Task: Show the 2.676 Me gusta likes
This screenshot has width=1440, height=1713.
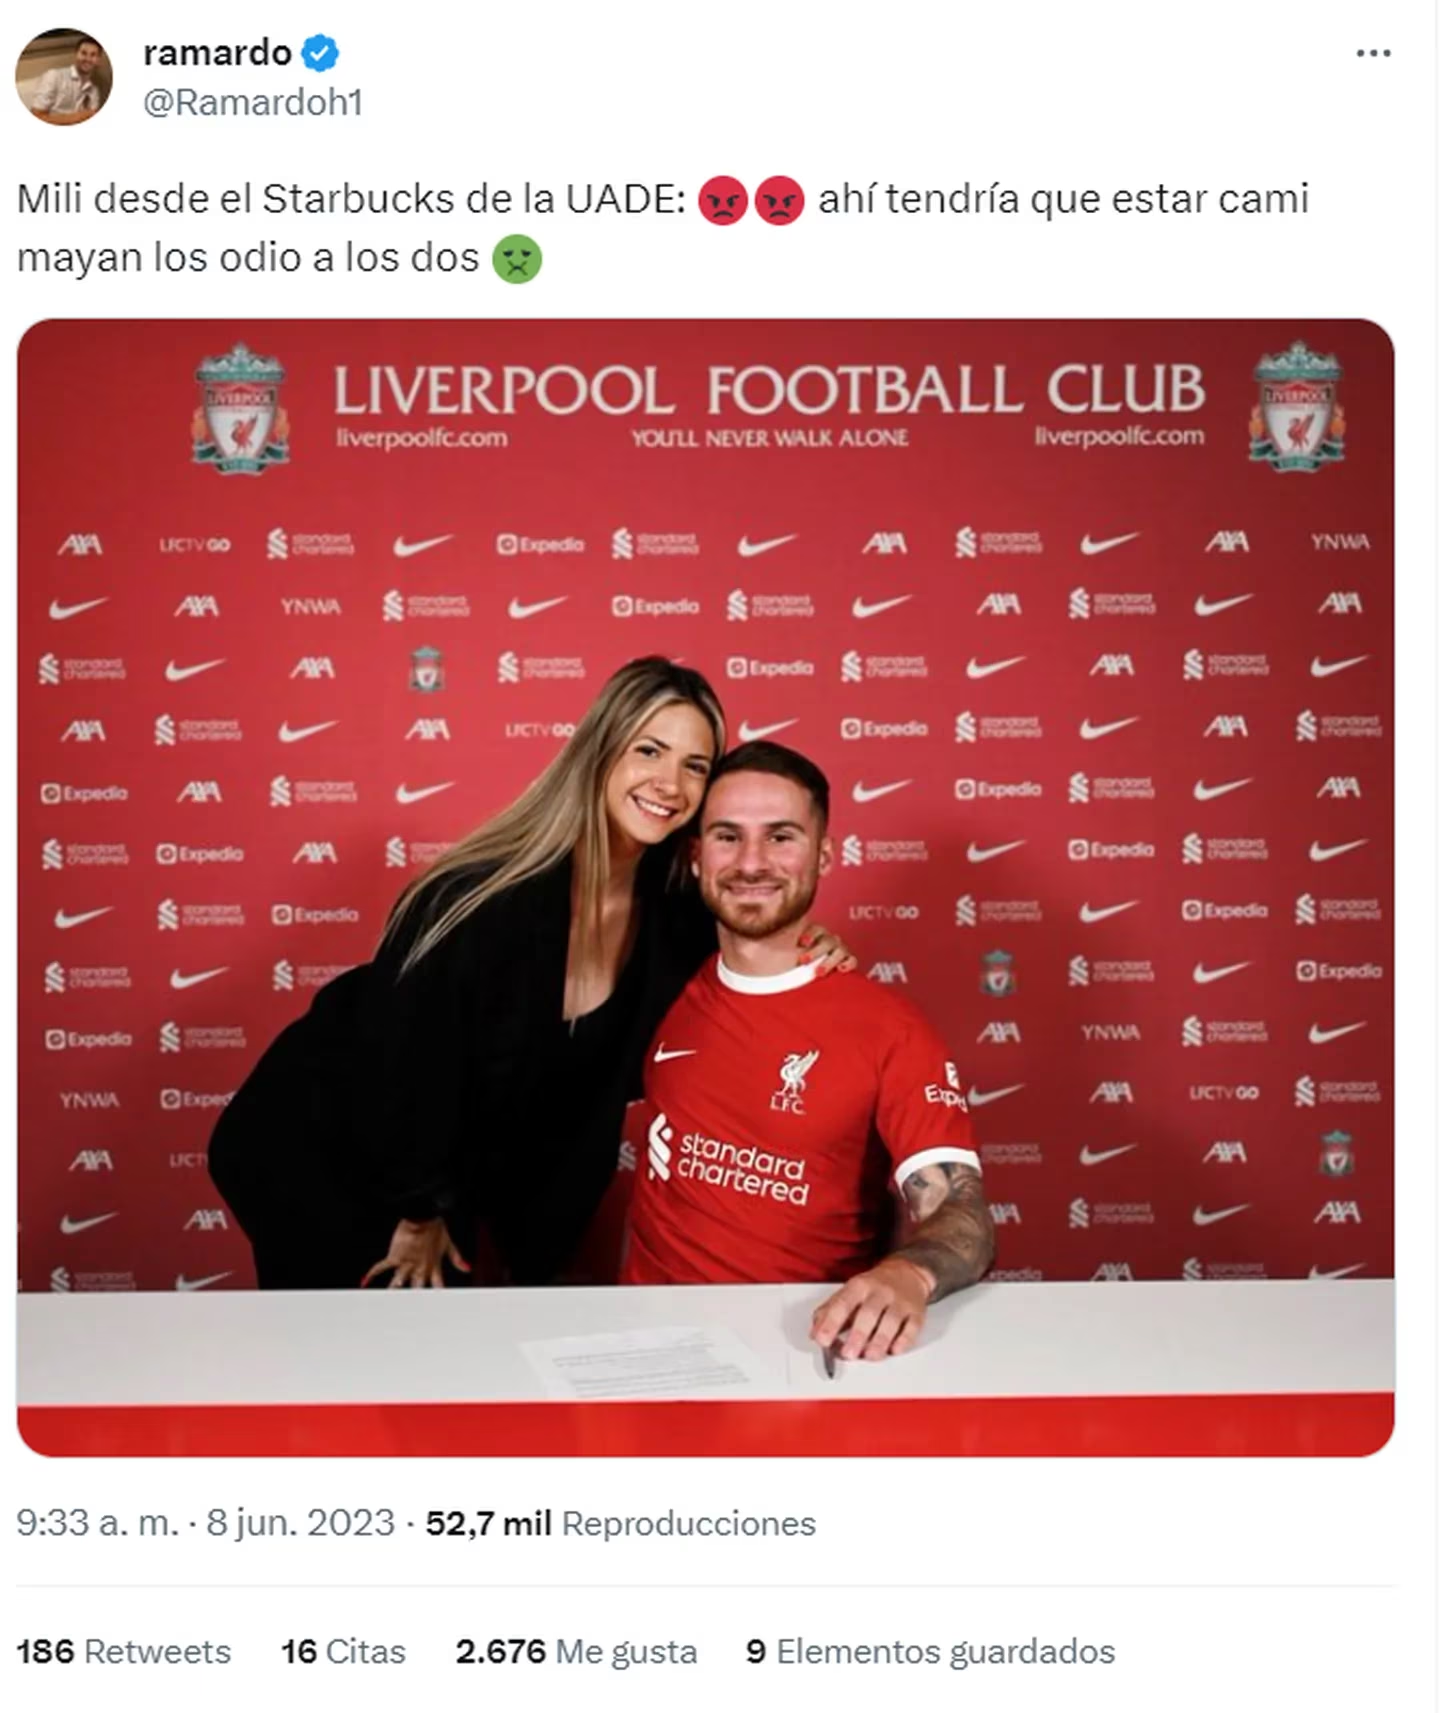Action: point(576,1651)
